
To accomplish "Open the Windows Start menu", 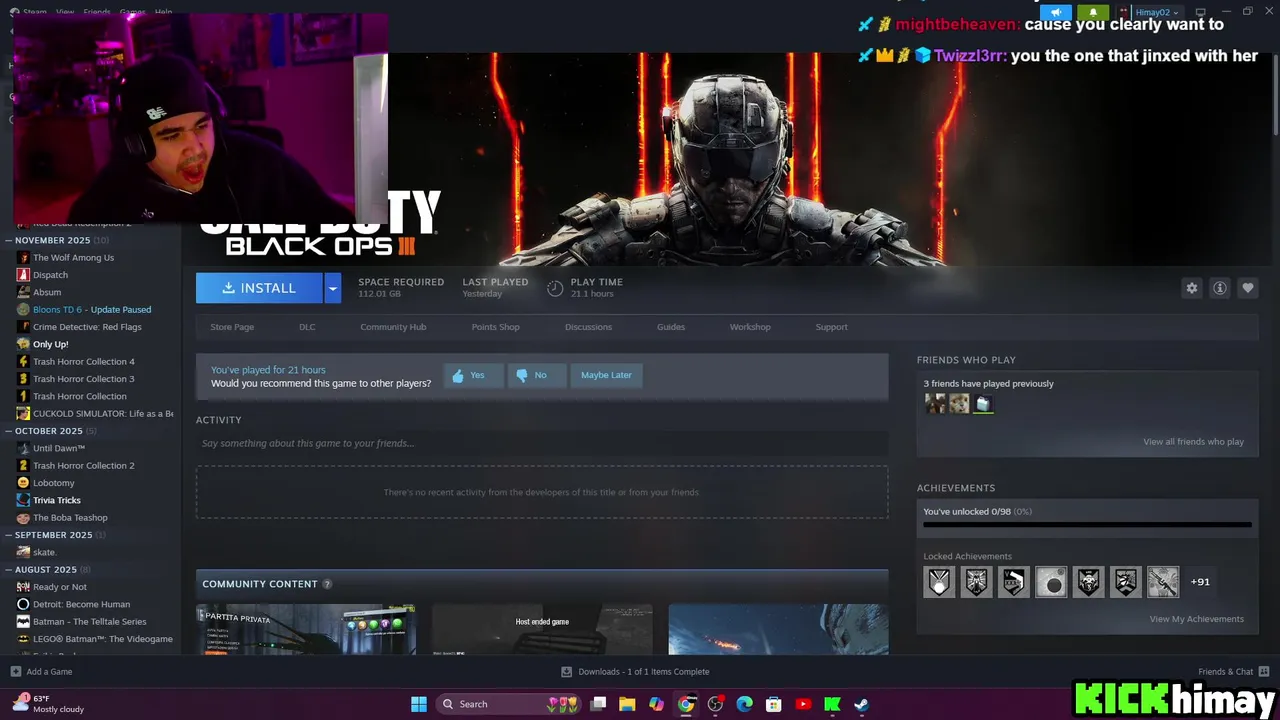I will (419, 704).
